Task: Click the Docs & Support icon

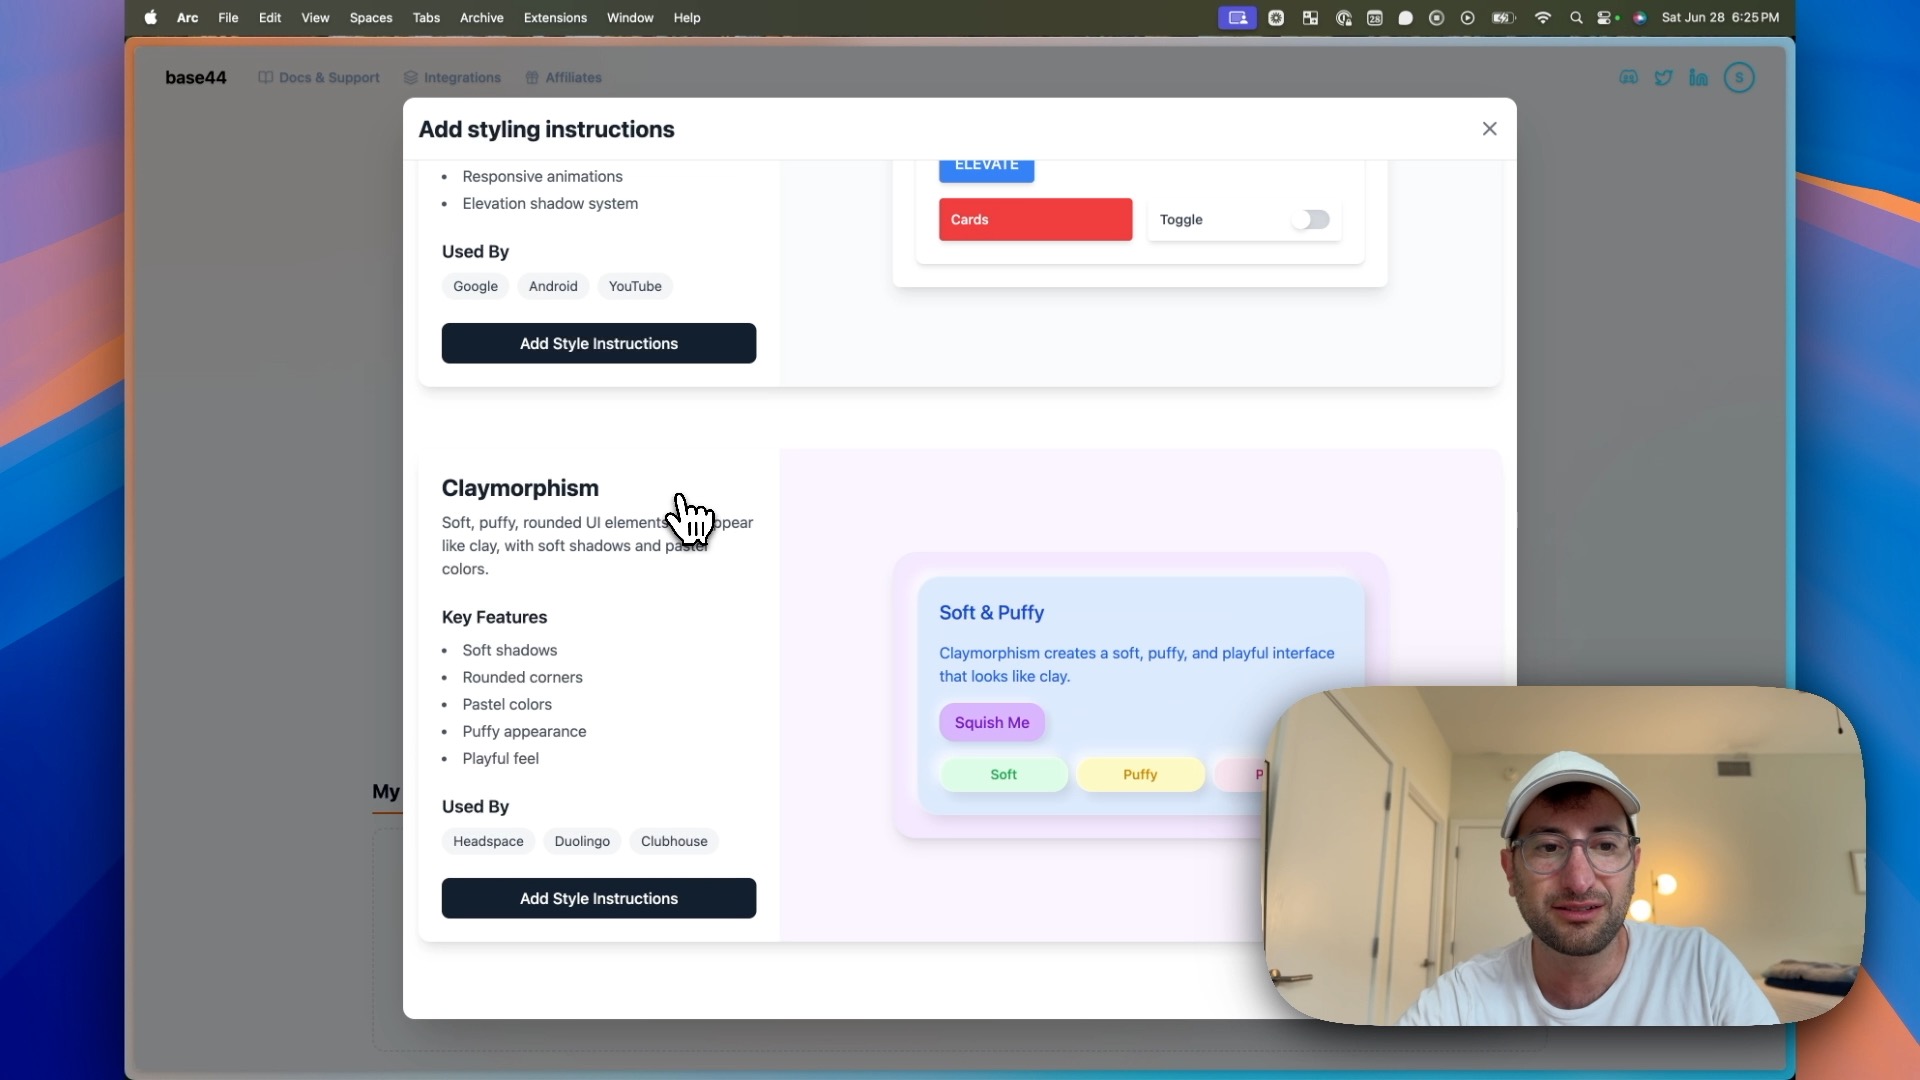Action: 264,77
